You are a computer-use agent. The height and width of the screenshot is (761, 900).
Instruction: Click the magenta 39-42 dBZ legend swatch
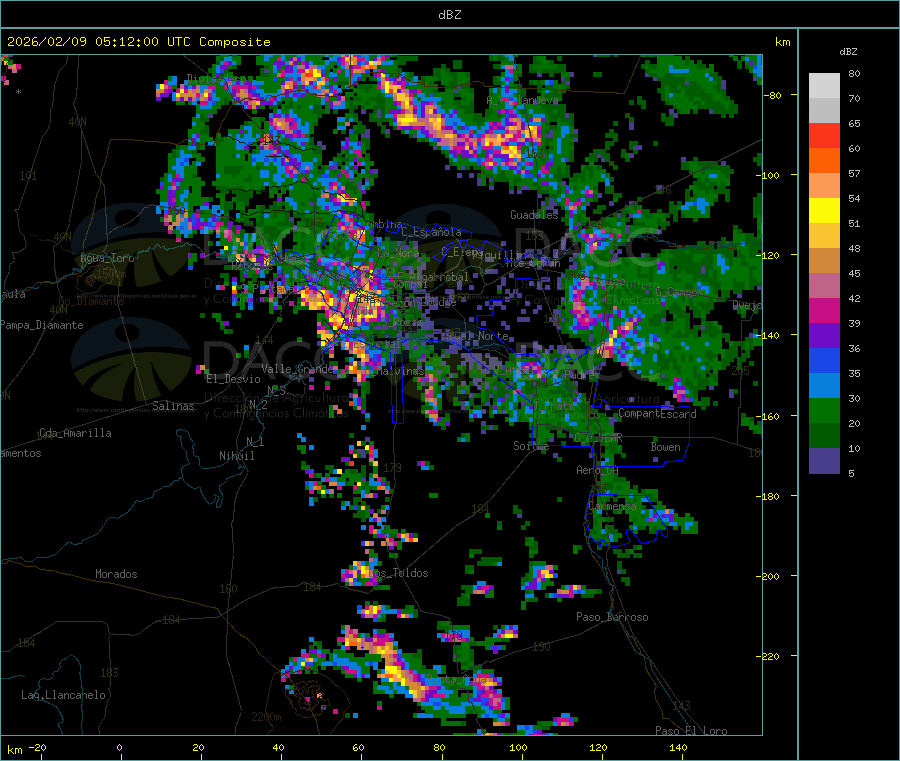(824, 310)
